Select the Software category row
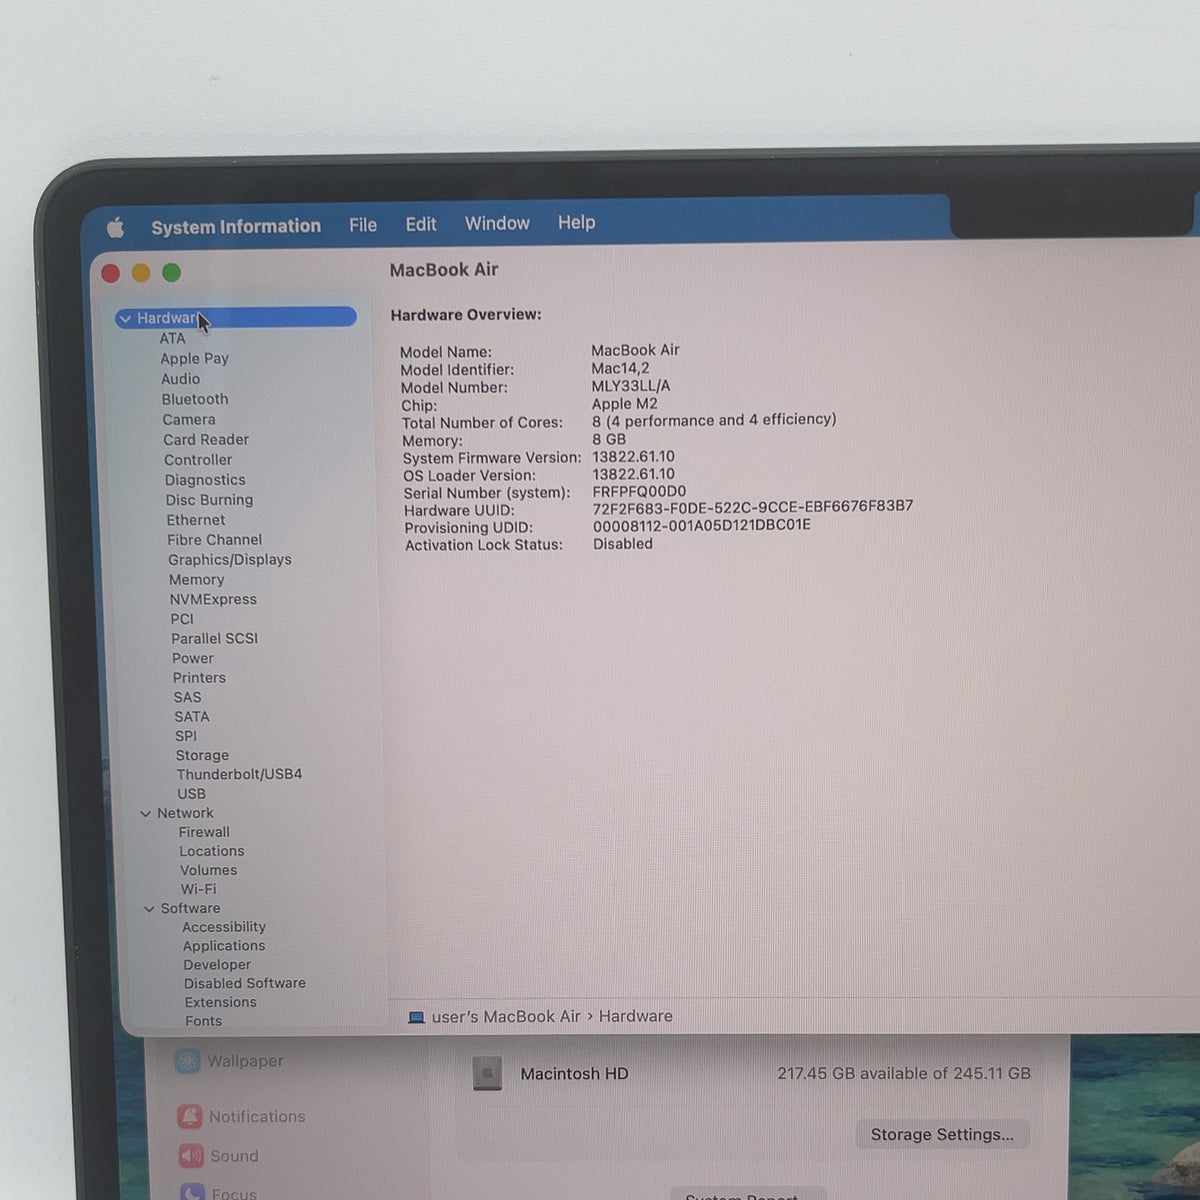1200x1200 pixels. pos(190,909)
